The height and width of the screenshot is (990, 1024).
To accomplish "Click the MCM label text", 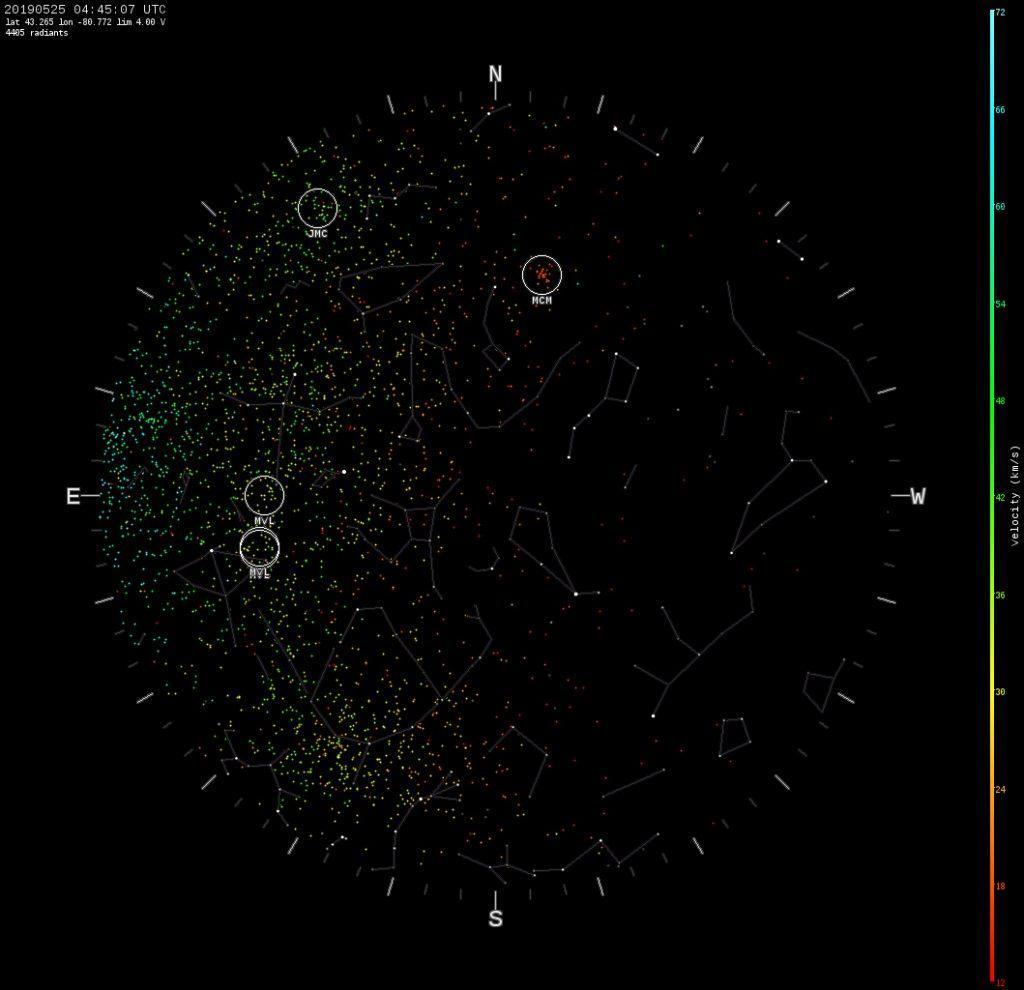I will coord(541,300).
